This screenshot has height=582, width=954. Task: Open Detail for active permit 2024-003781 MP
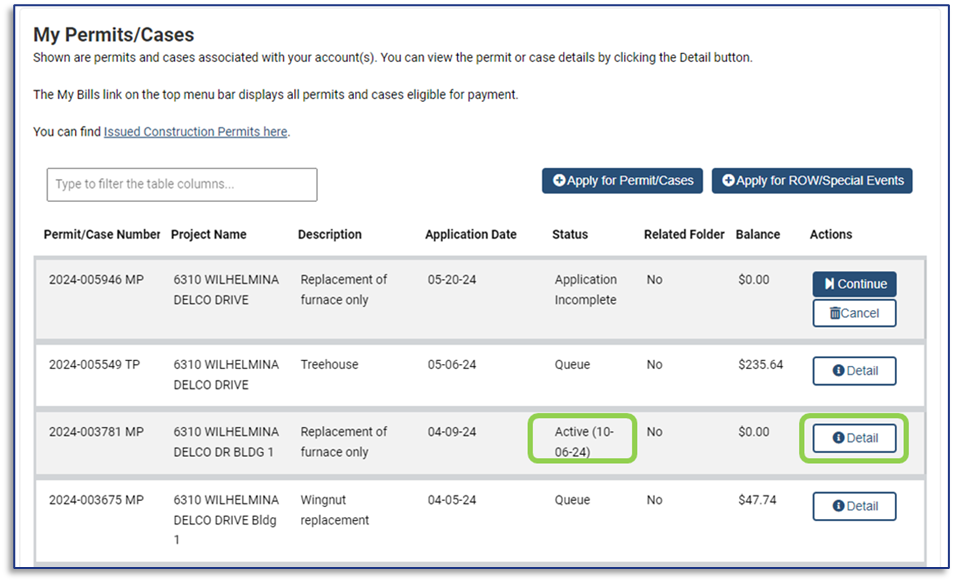tap(854, 438)
